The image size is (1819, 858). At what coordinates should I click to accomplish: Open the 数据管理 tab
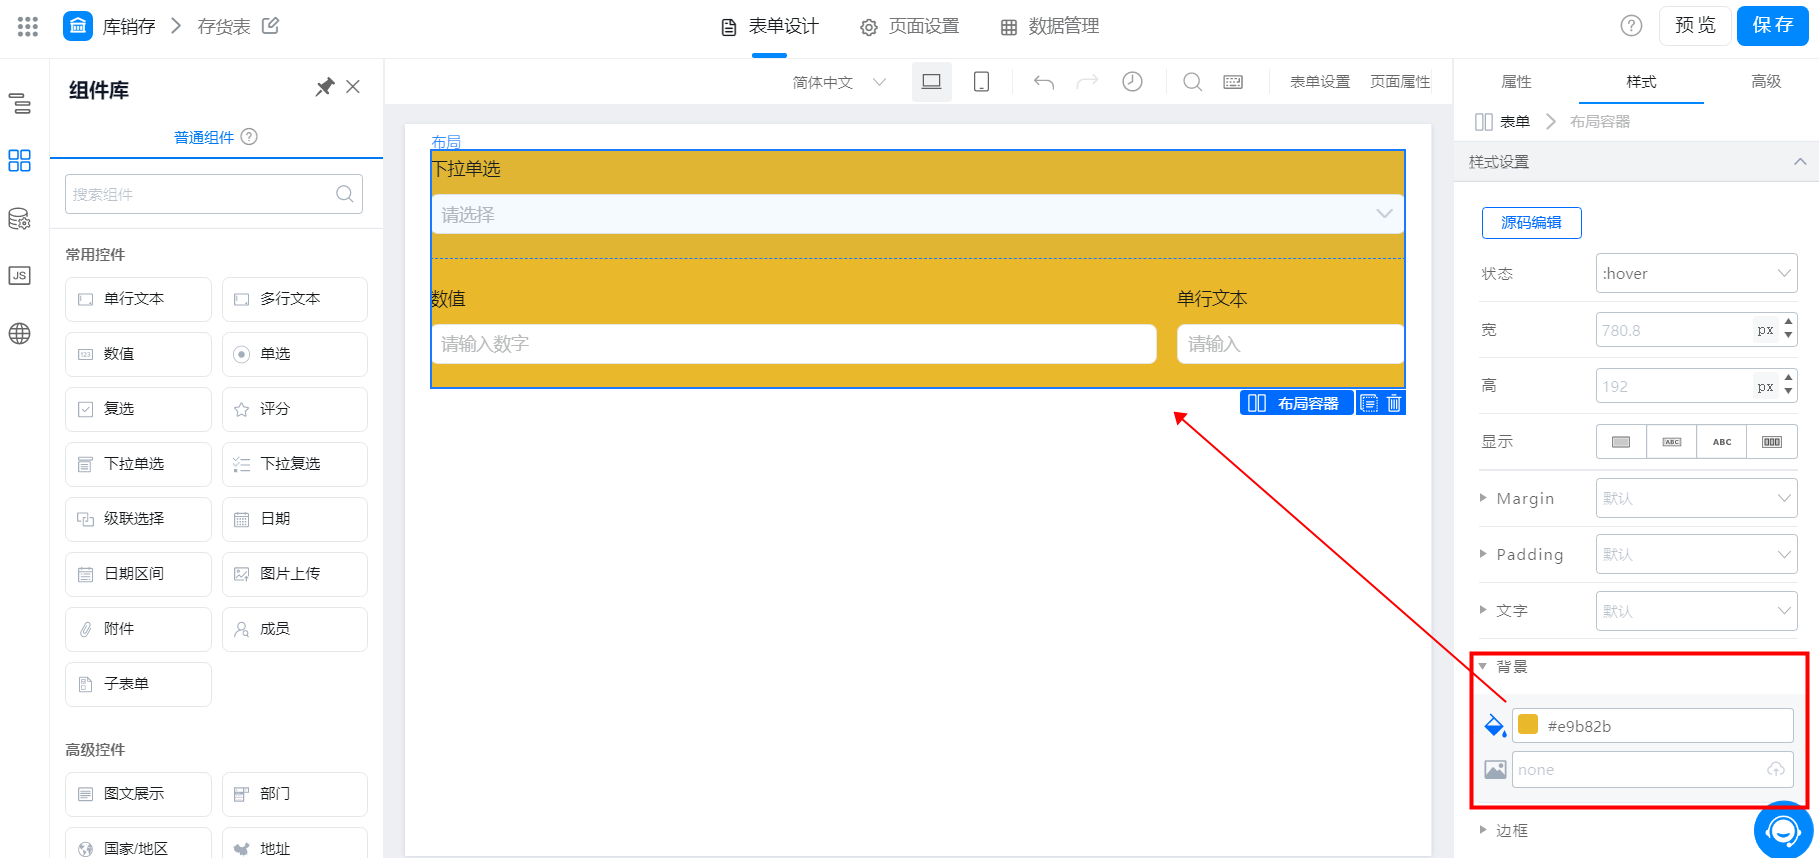[x=1050, y=27]
